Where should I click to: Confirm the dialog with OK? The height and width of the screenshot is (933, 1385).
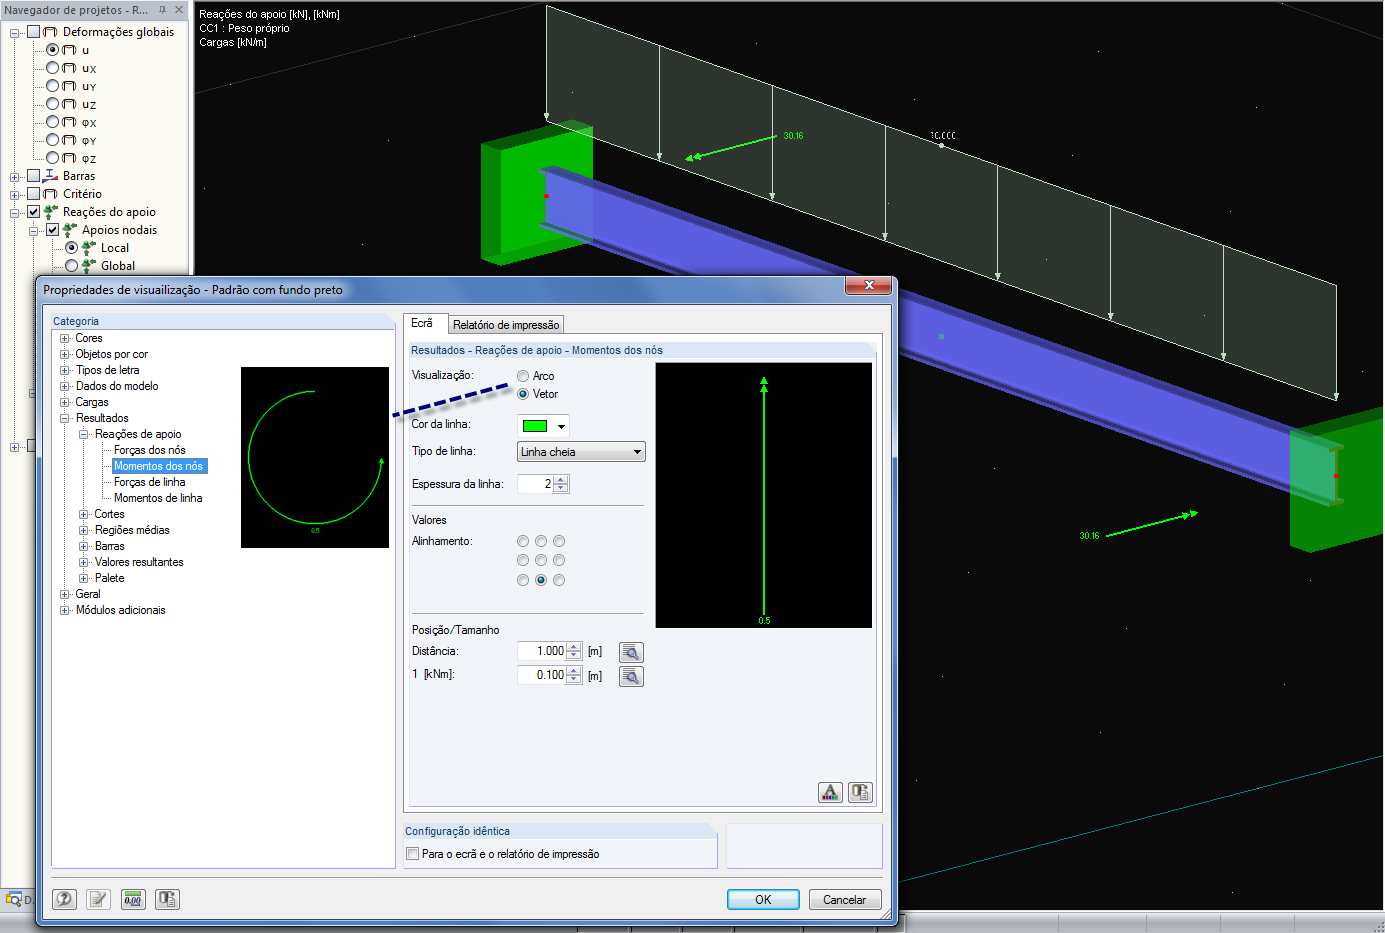click(x=763, y=899)
